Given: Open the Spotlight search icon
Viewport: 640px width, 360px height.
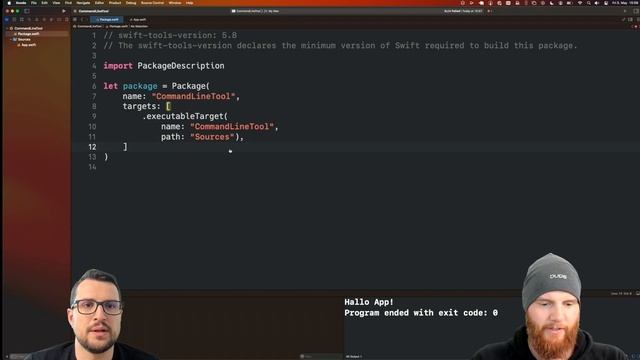Looking at the screenshot, I should 588,3.
